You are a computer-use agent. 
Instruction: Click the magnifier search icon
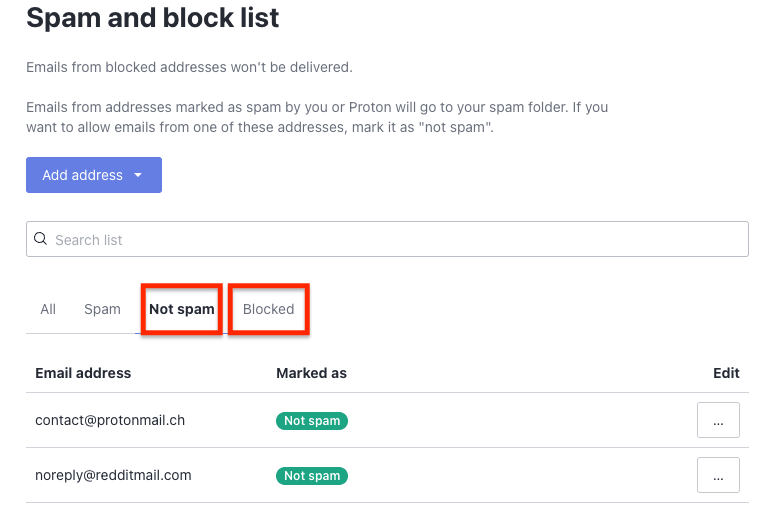pos(41,239)
